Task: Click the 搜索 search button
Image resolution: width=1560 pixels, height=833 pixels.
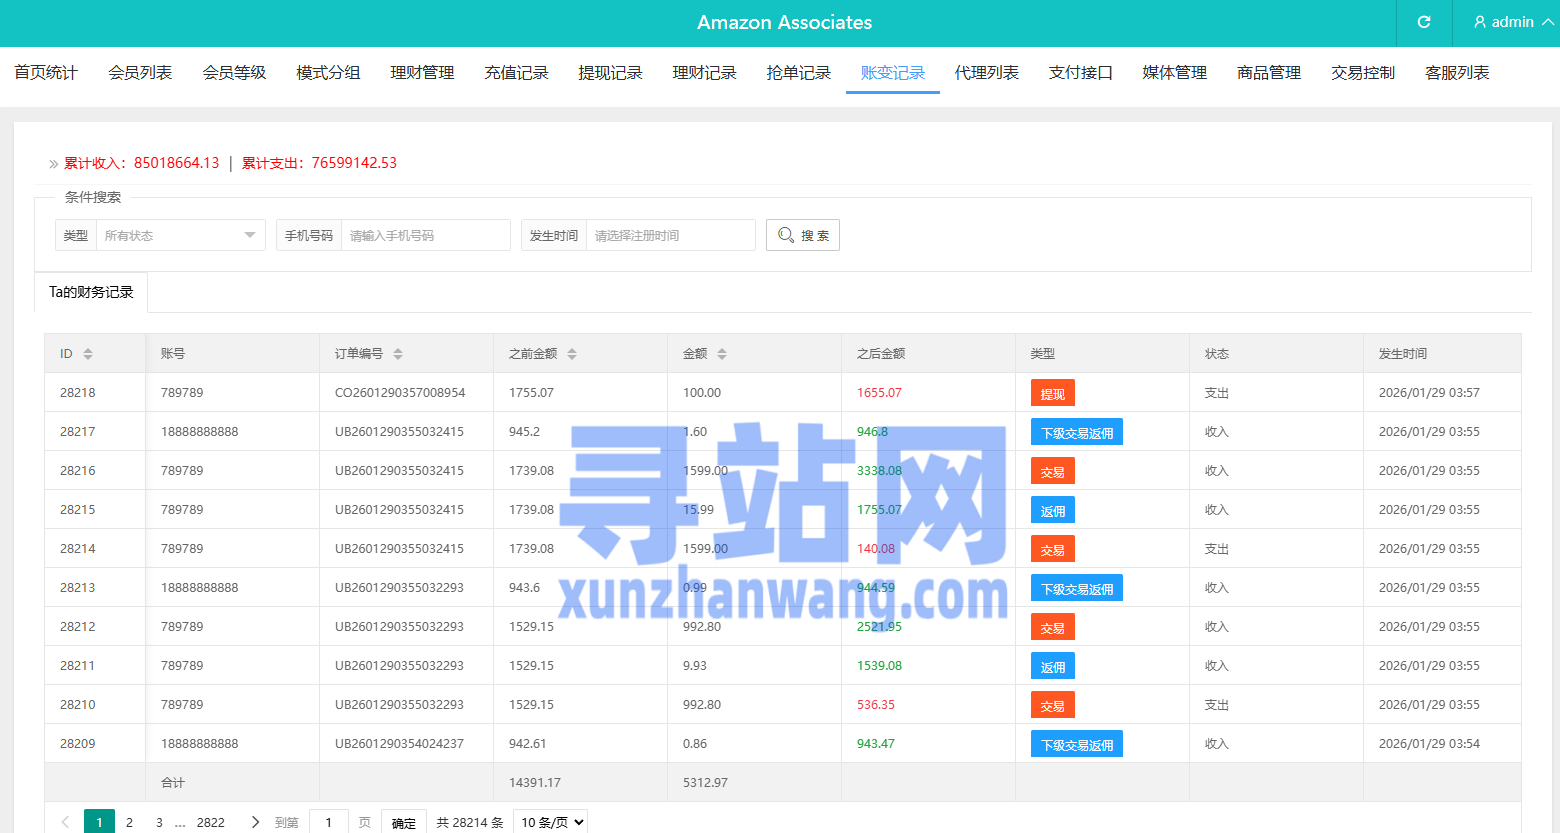Action: (x=802, y=235)
